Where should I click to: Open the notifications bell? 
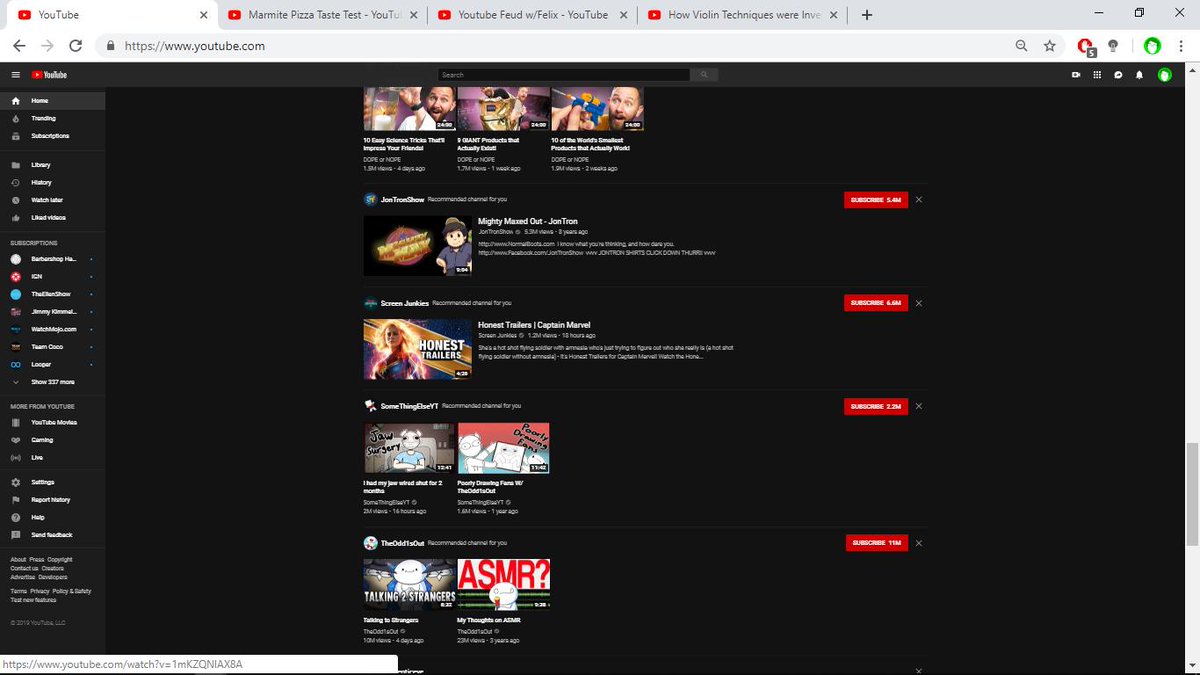pos(1139,75)
